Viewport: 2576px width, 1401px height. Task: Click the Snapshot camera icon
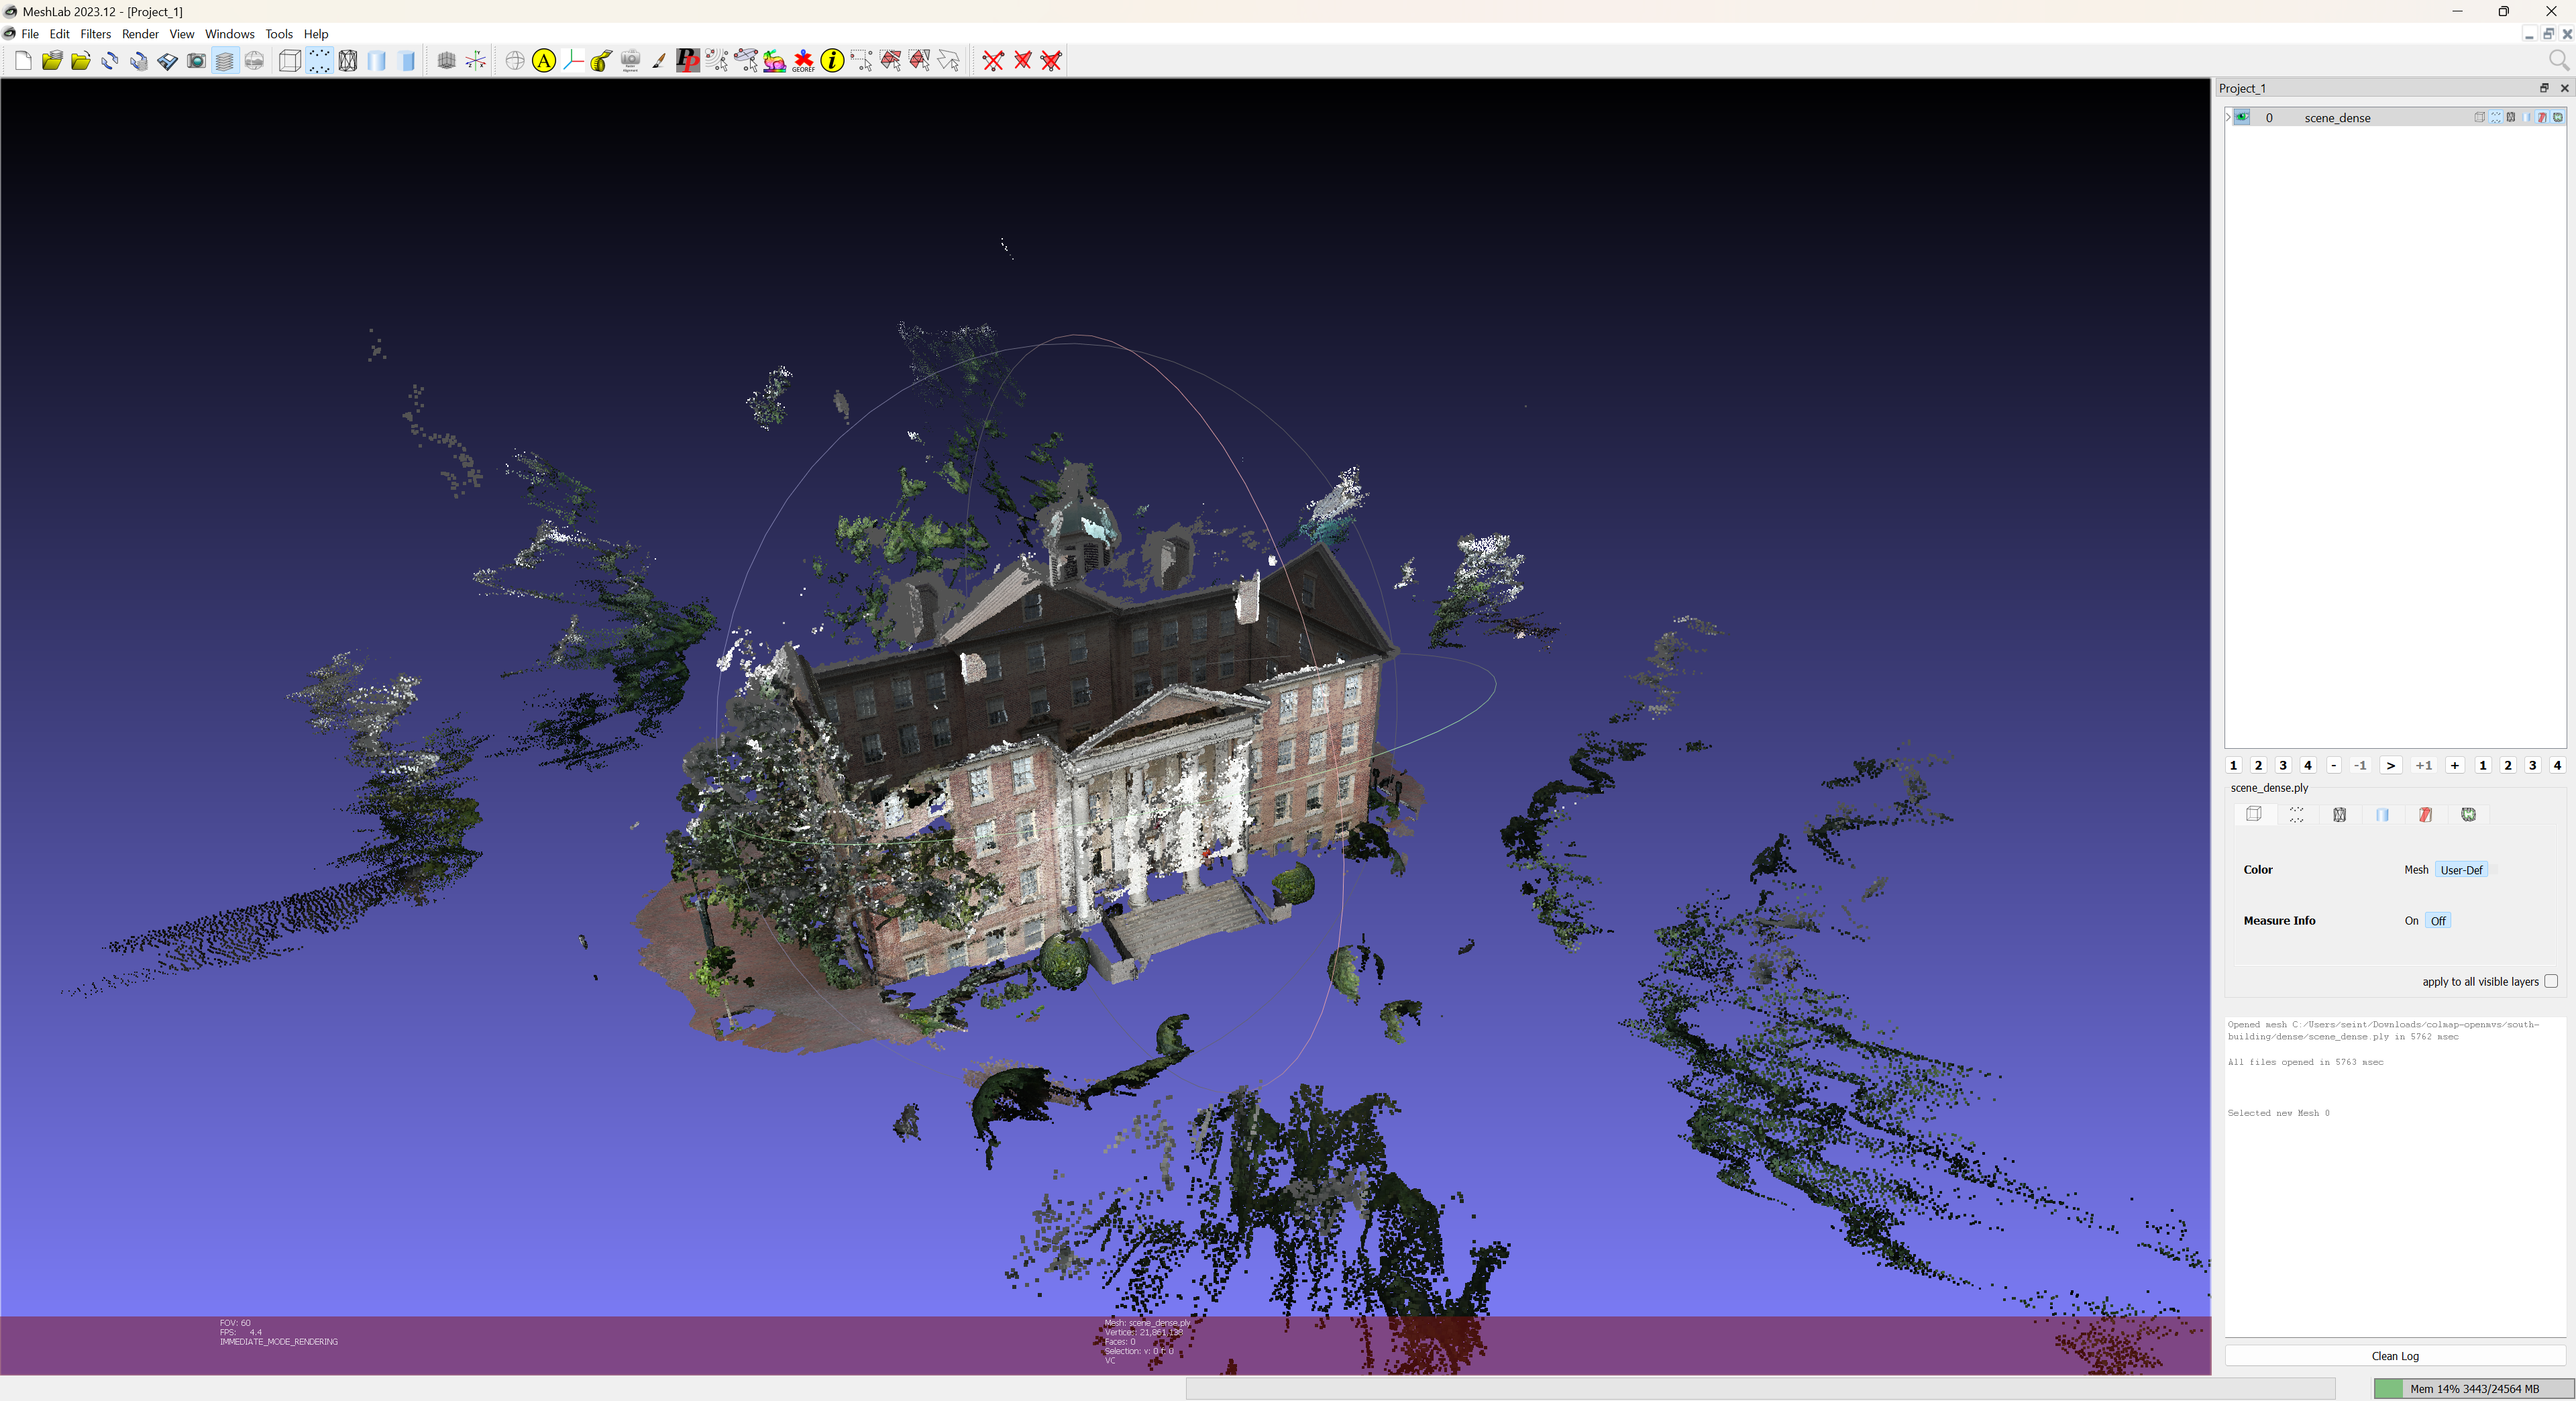click(x=197, y=61)
